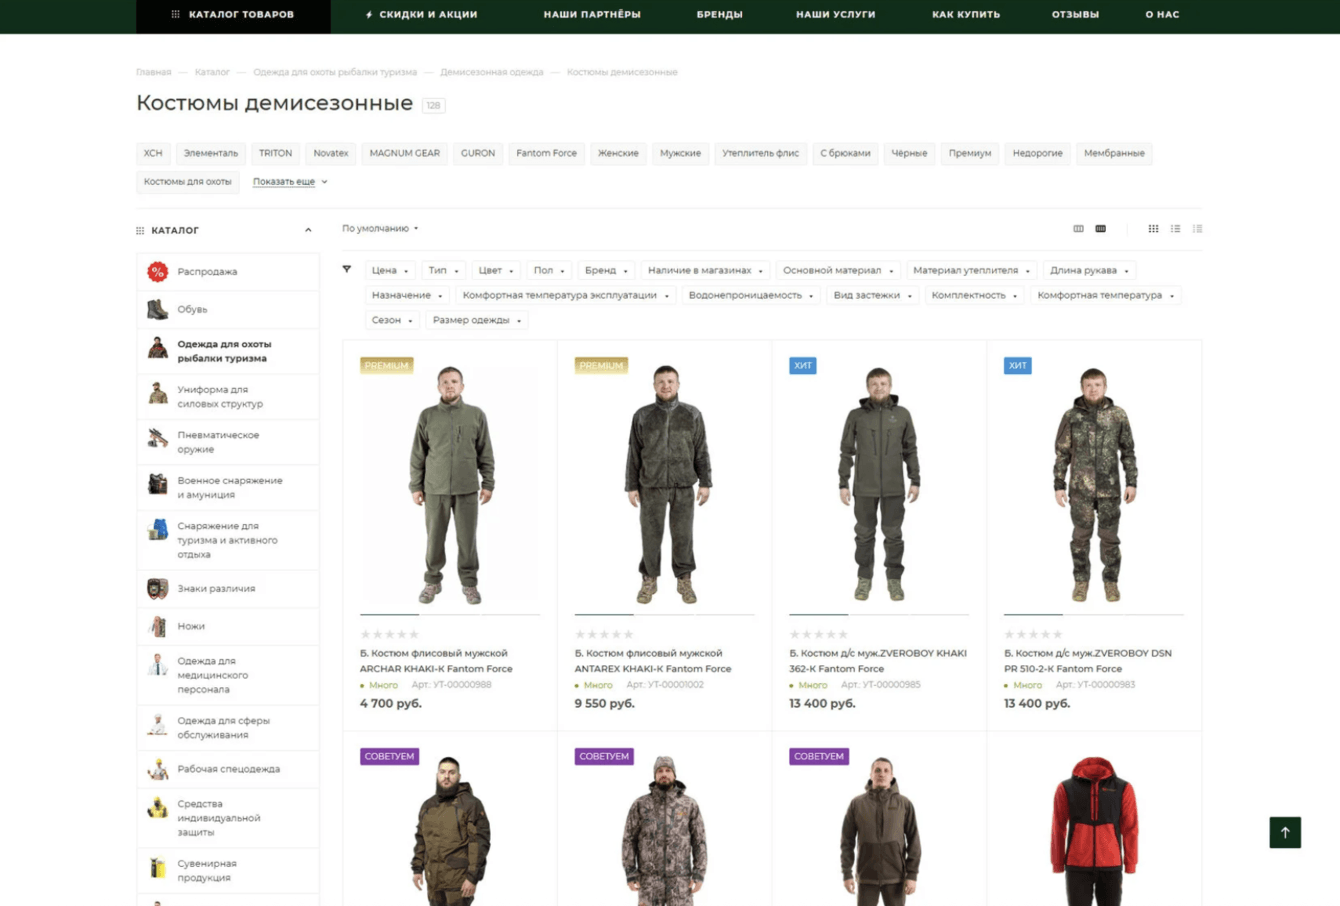Screen dimensions: 1340x906
Task: Click the boot icon next to Обувь
Action: [157, 310]
